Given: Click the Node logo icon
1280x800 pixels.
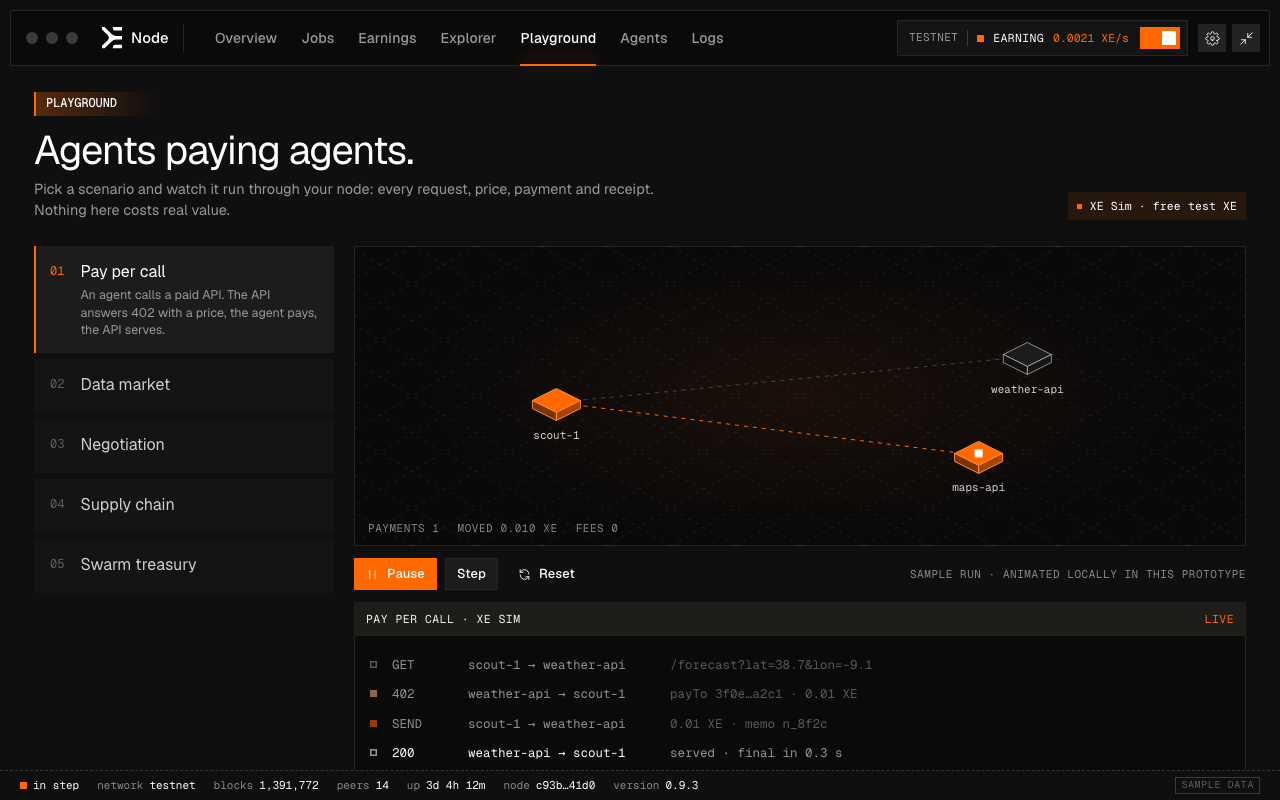Looking at the screenshot, I should click(x=111, y=38).
